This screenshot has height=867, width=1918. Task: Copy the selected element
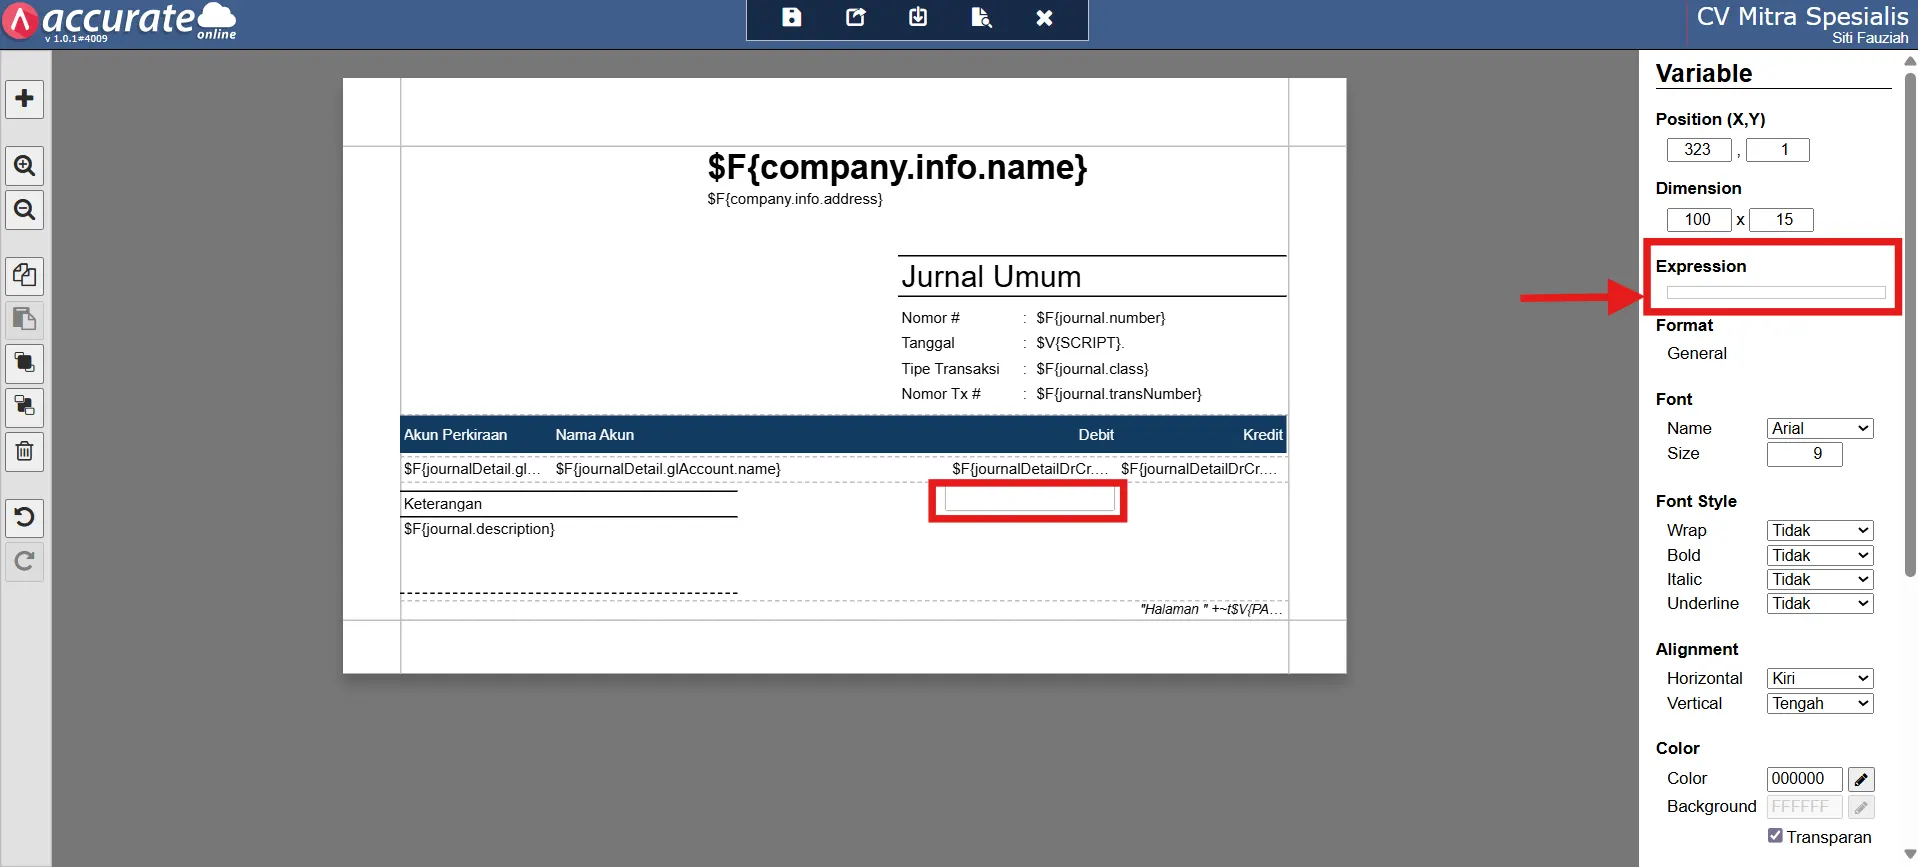coord(25,276)
